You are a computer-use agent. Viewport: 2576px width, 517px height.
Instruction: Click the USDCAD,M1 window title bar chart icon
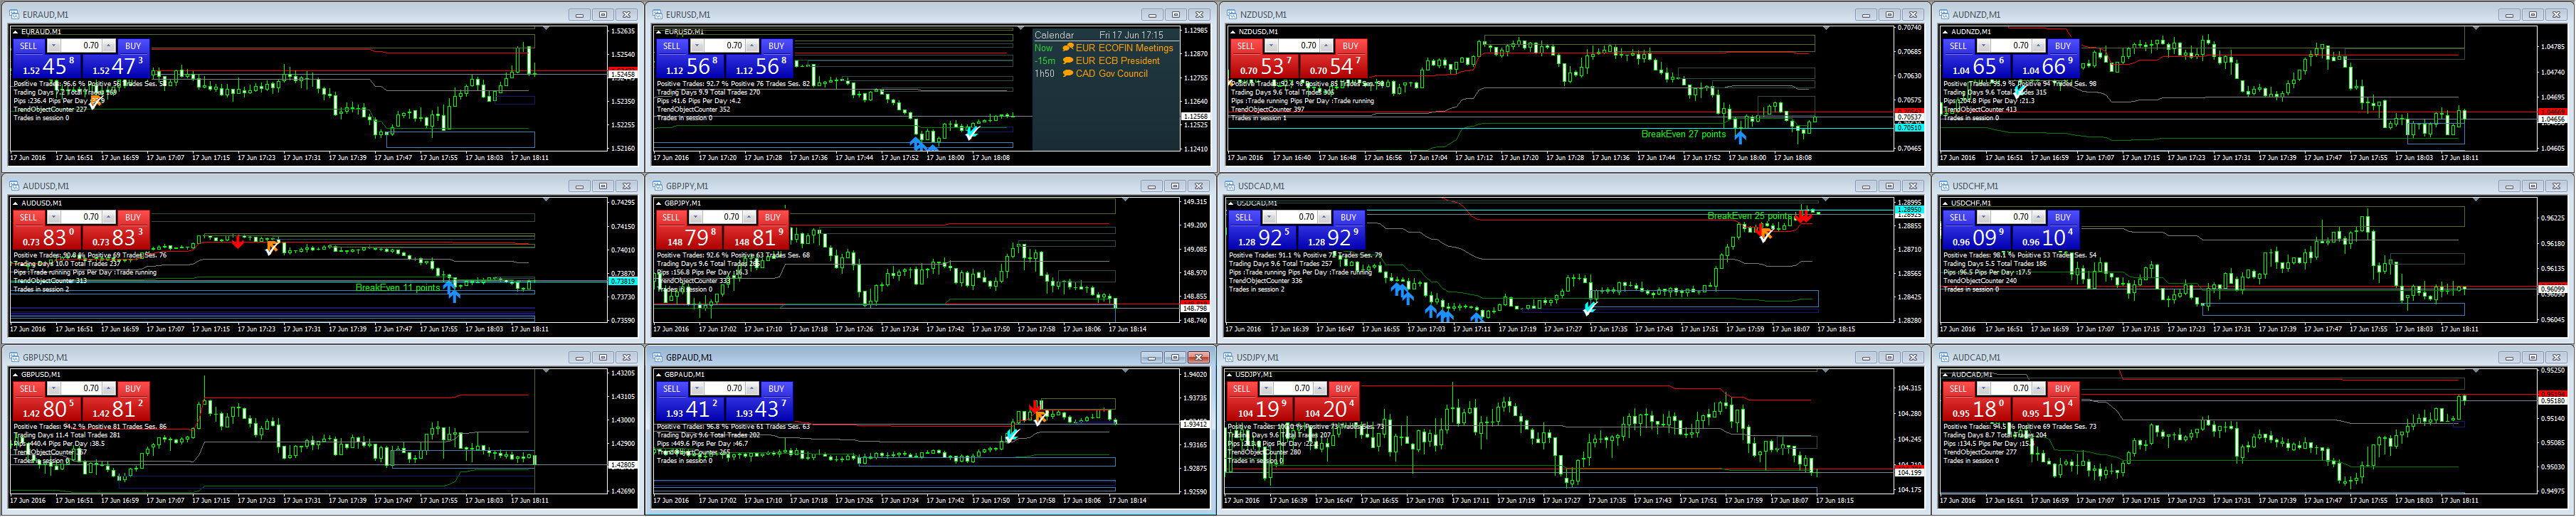[1230, 186]
